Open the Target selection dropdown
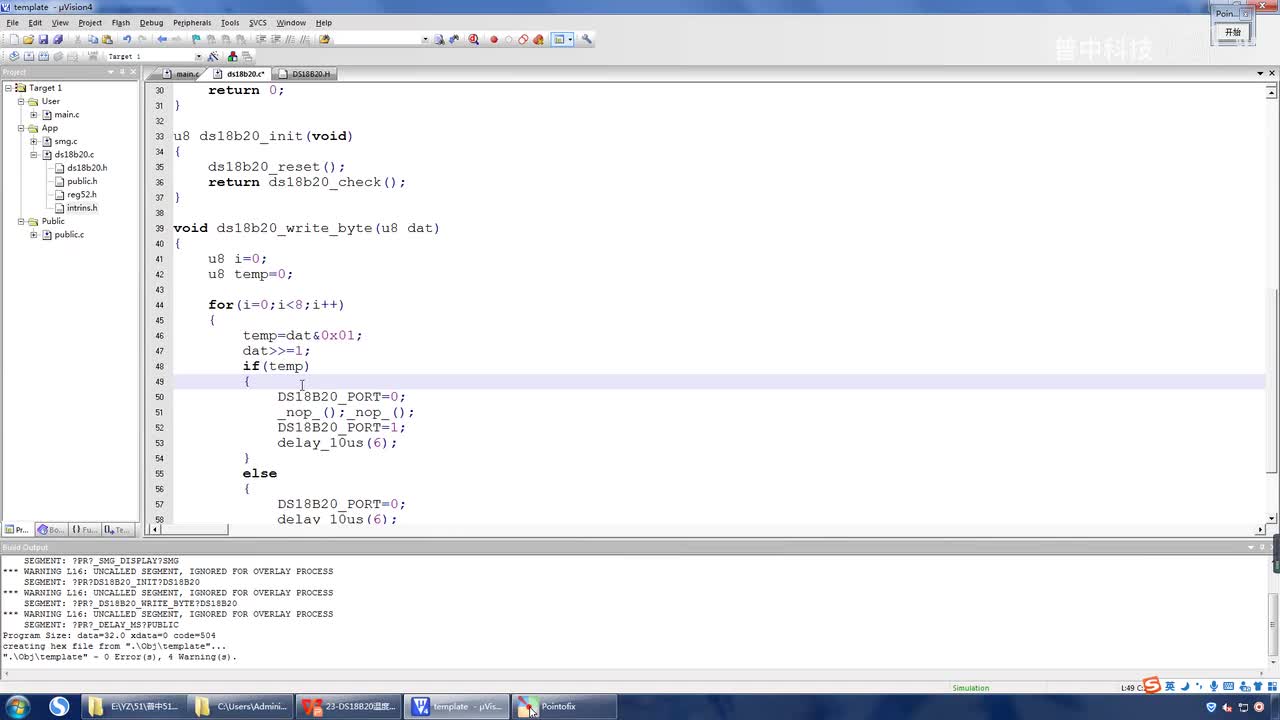This screenshot has height=720, width=1280. click(198, 56)
